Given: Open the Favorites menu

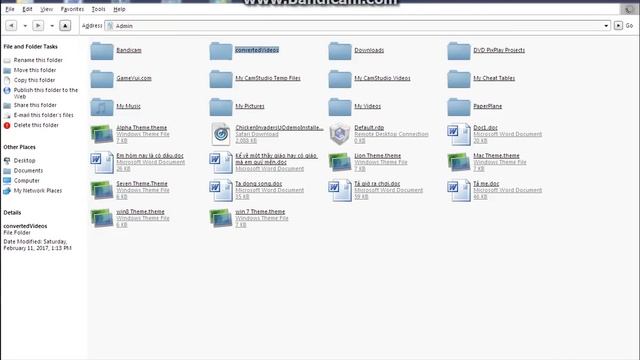Looking at the screenshot, I should [72, 9].
